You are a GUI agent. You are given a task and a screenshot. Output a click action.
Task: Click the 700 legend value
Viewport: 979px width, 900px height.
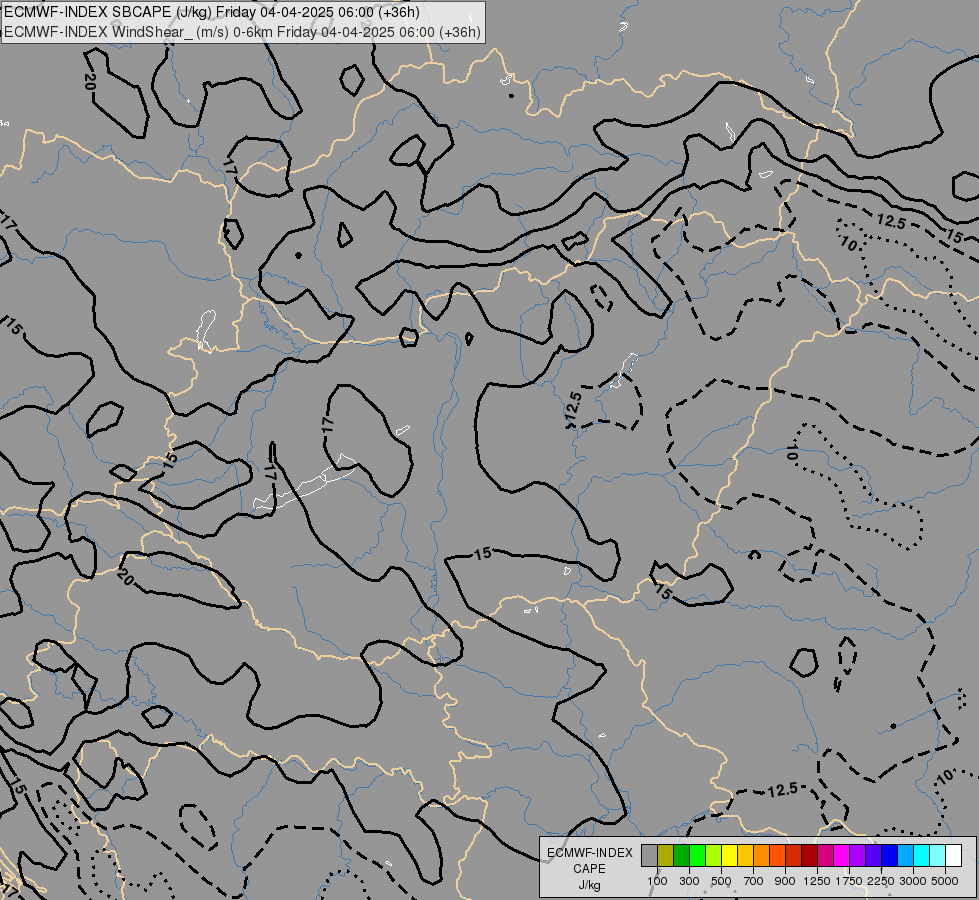[754, 881]
